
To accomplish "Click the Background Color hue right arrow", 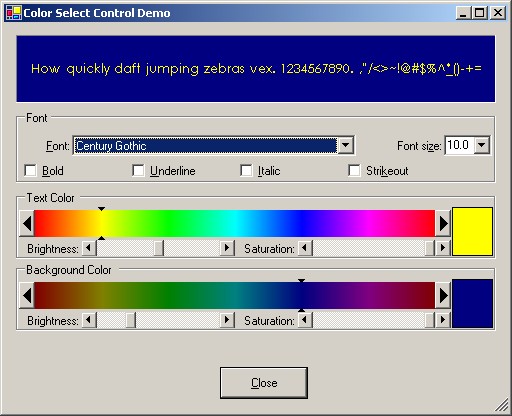I will (443, 295).
